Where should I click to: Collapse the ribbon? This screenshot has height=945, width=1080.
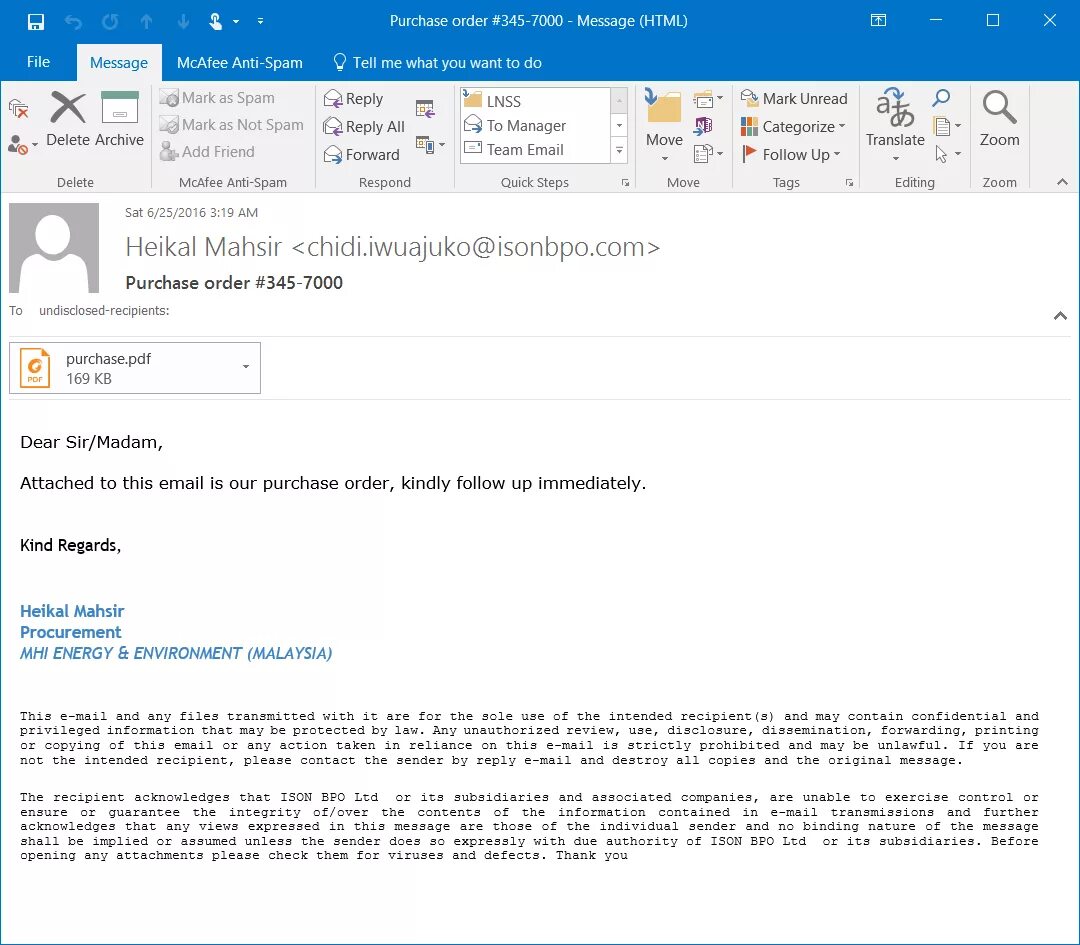point(1062,182)
